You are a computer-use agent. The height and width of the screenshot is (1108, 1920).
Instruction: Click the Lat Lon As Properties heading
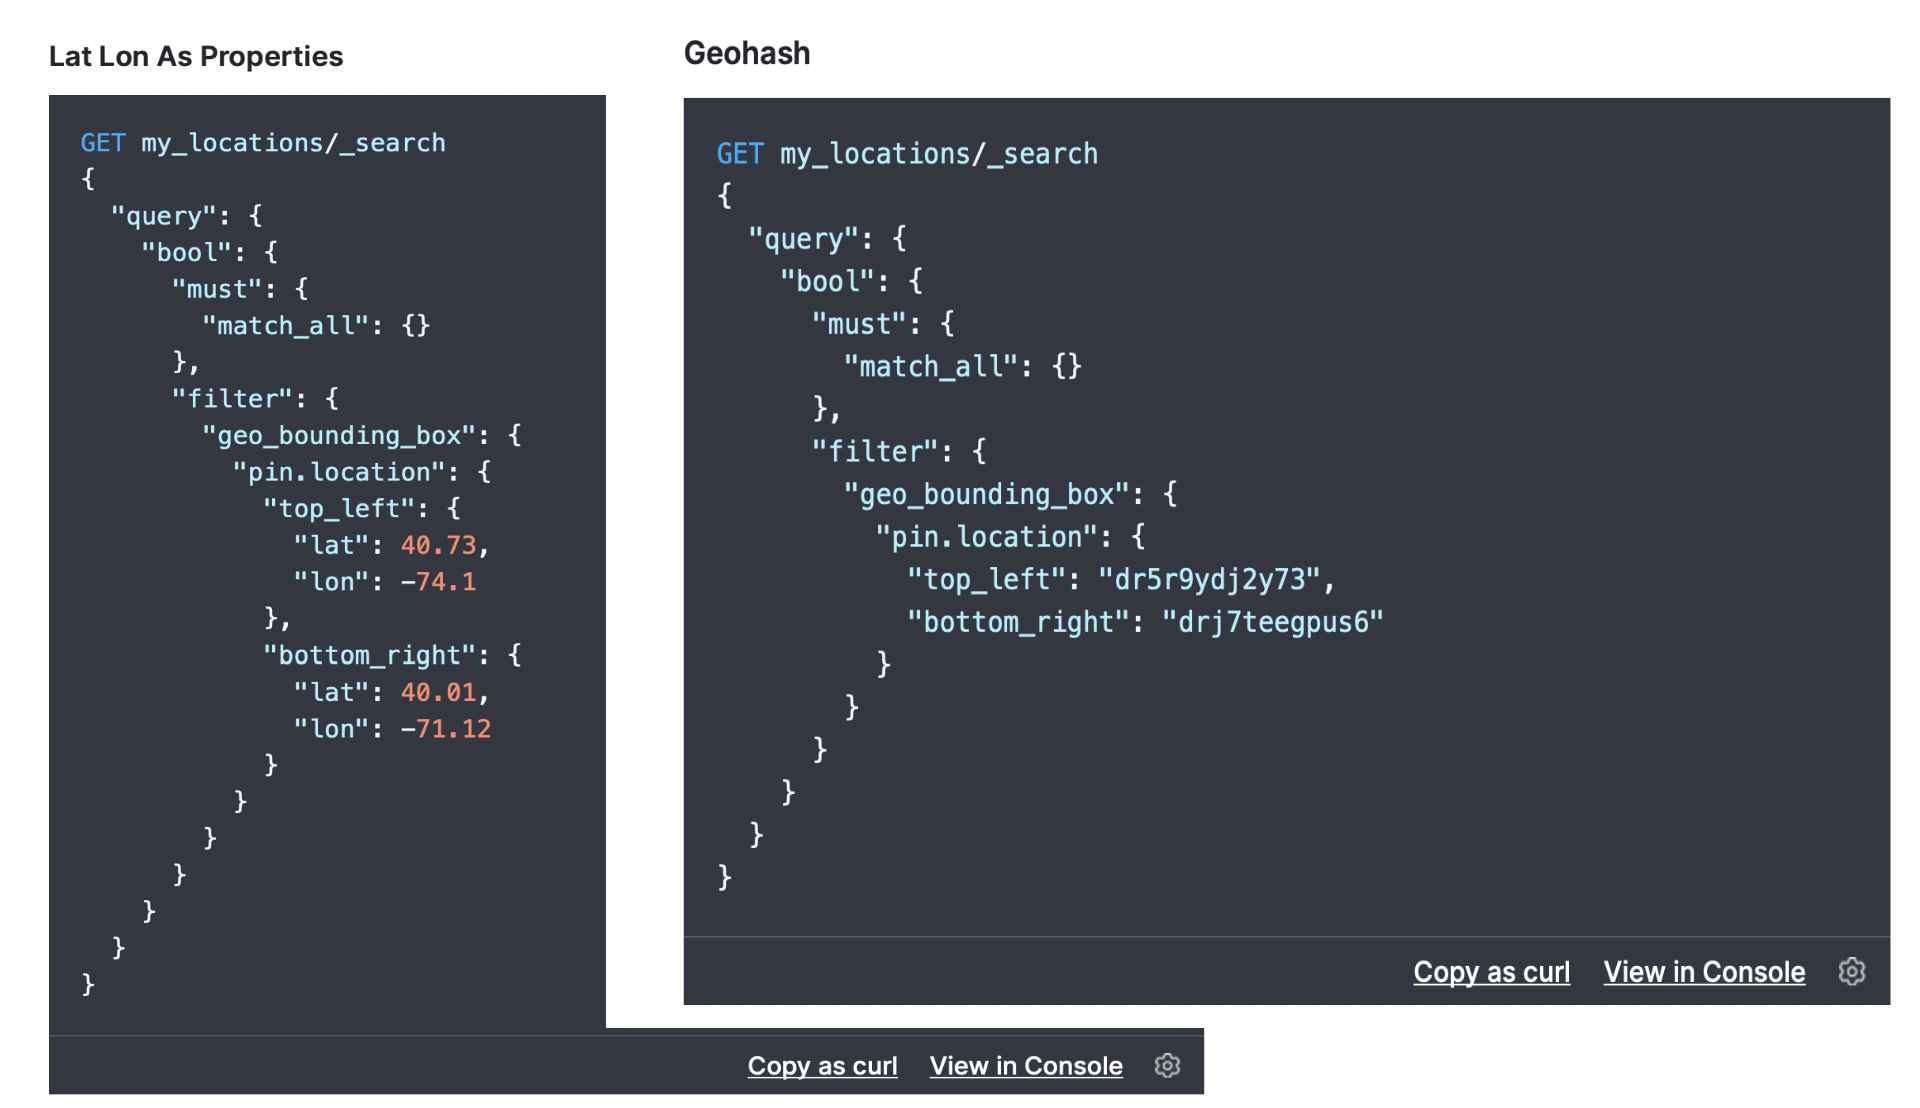[196, 56]
